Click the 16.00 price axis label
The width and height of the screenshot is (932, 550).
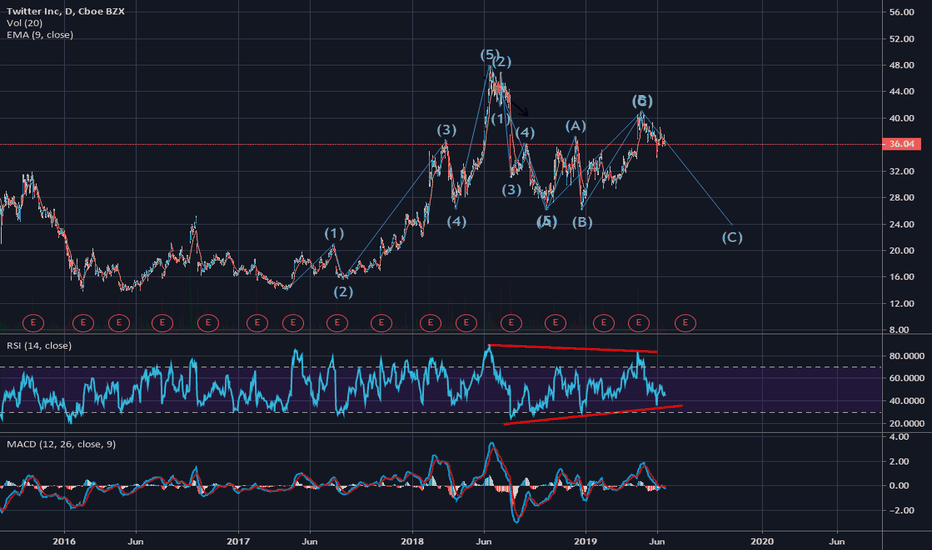coord(902,277)
